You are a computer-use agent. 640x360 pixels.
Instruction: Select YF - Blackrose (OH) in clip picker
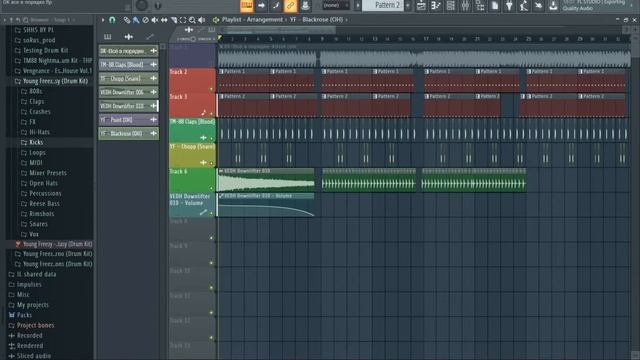tap(128, 133)
